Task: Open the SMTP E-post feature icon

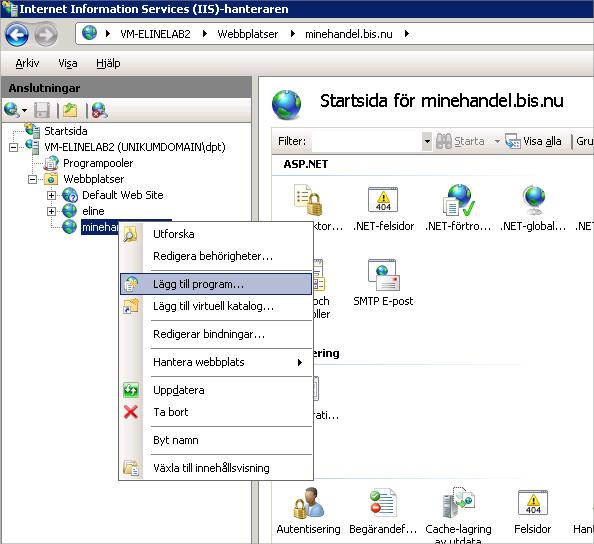Action: [383, 275]
